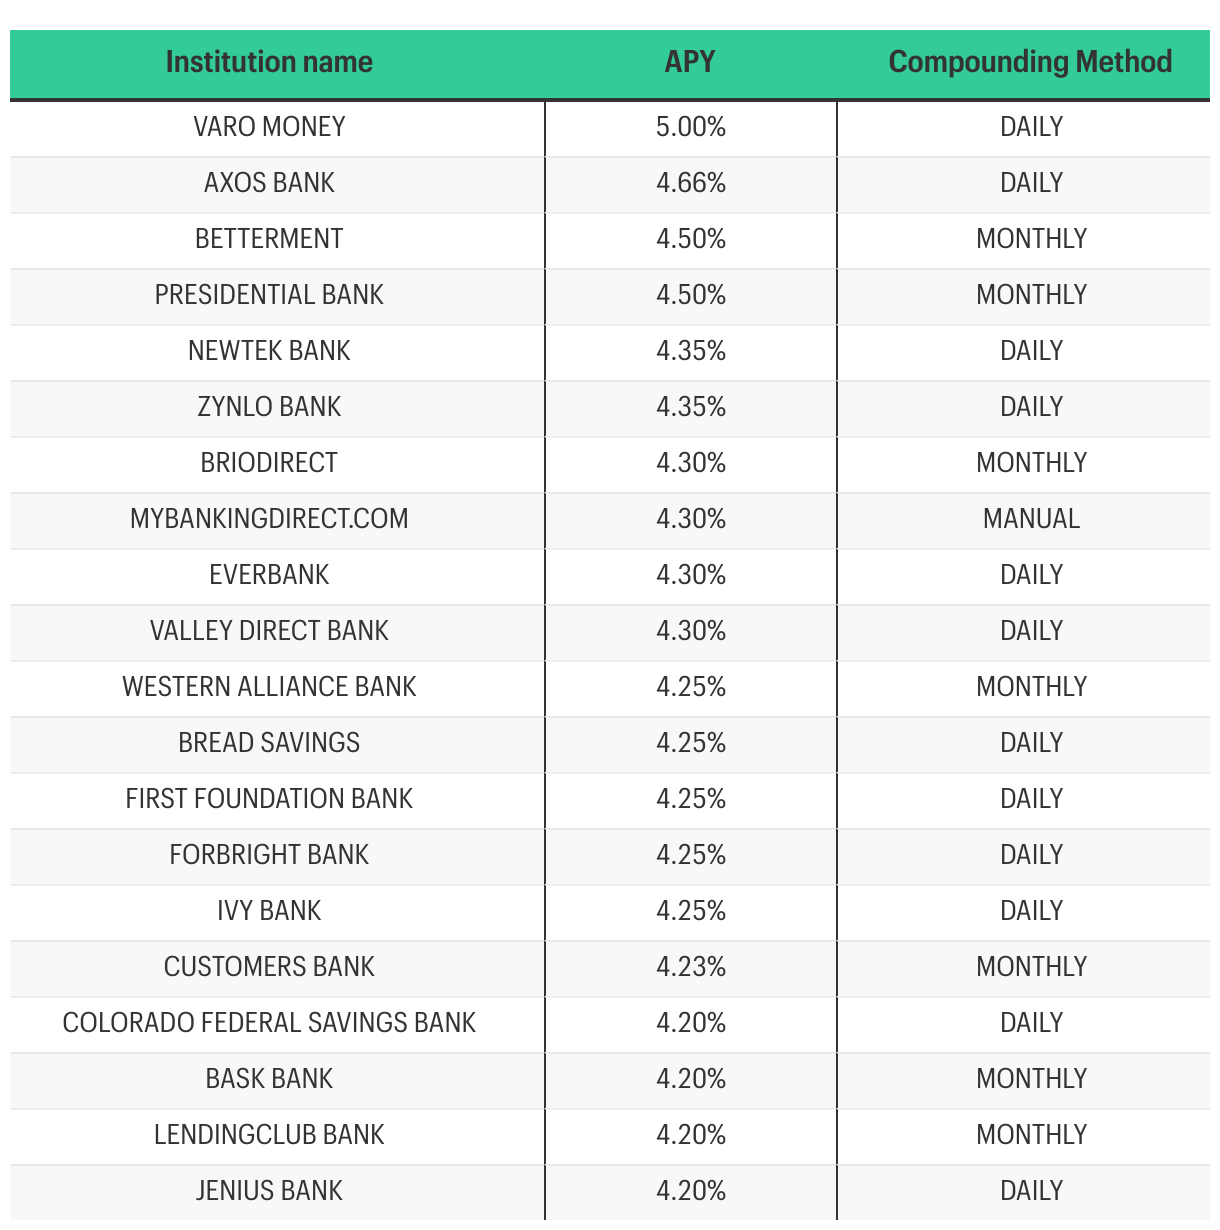Click the BETTERMENT institution name
Screen dimensions: 1220x1230
tap(269, 239)
